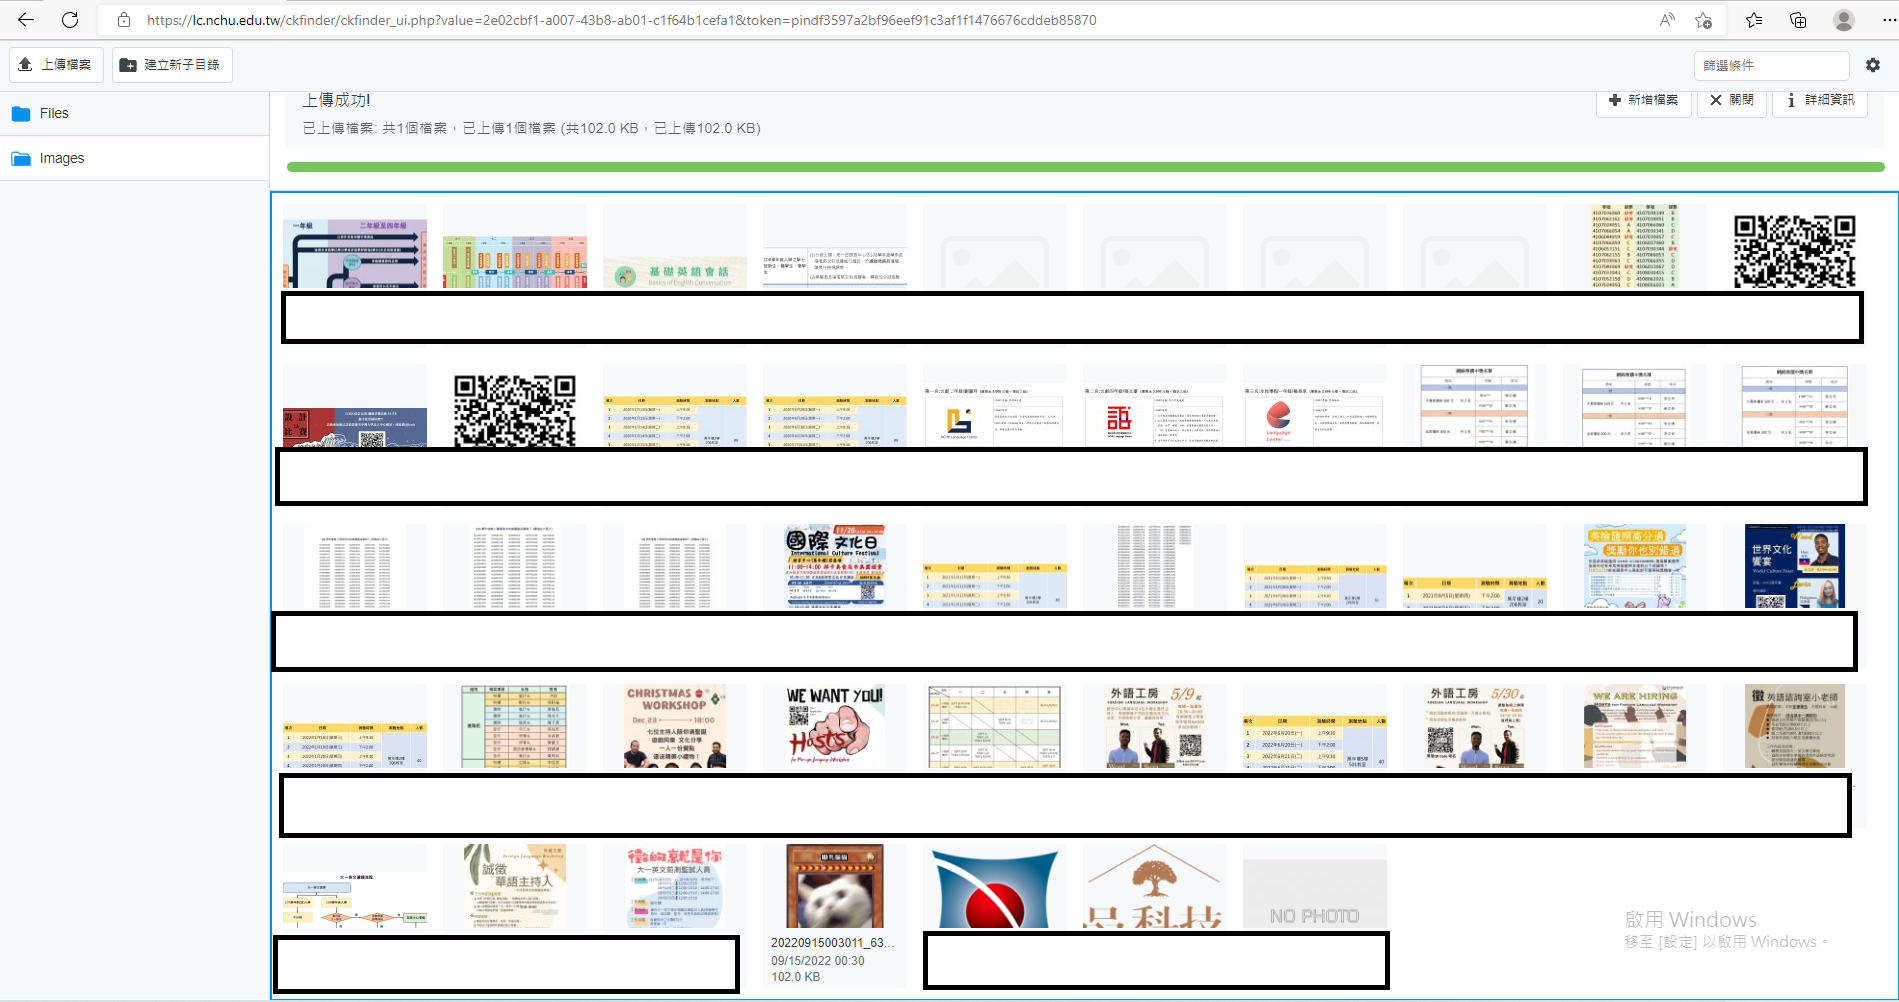This screenshot has height=1002, width=1899.
Task: Click the green upload progress bar
Action: click(x=1085, y=167)
